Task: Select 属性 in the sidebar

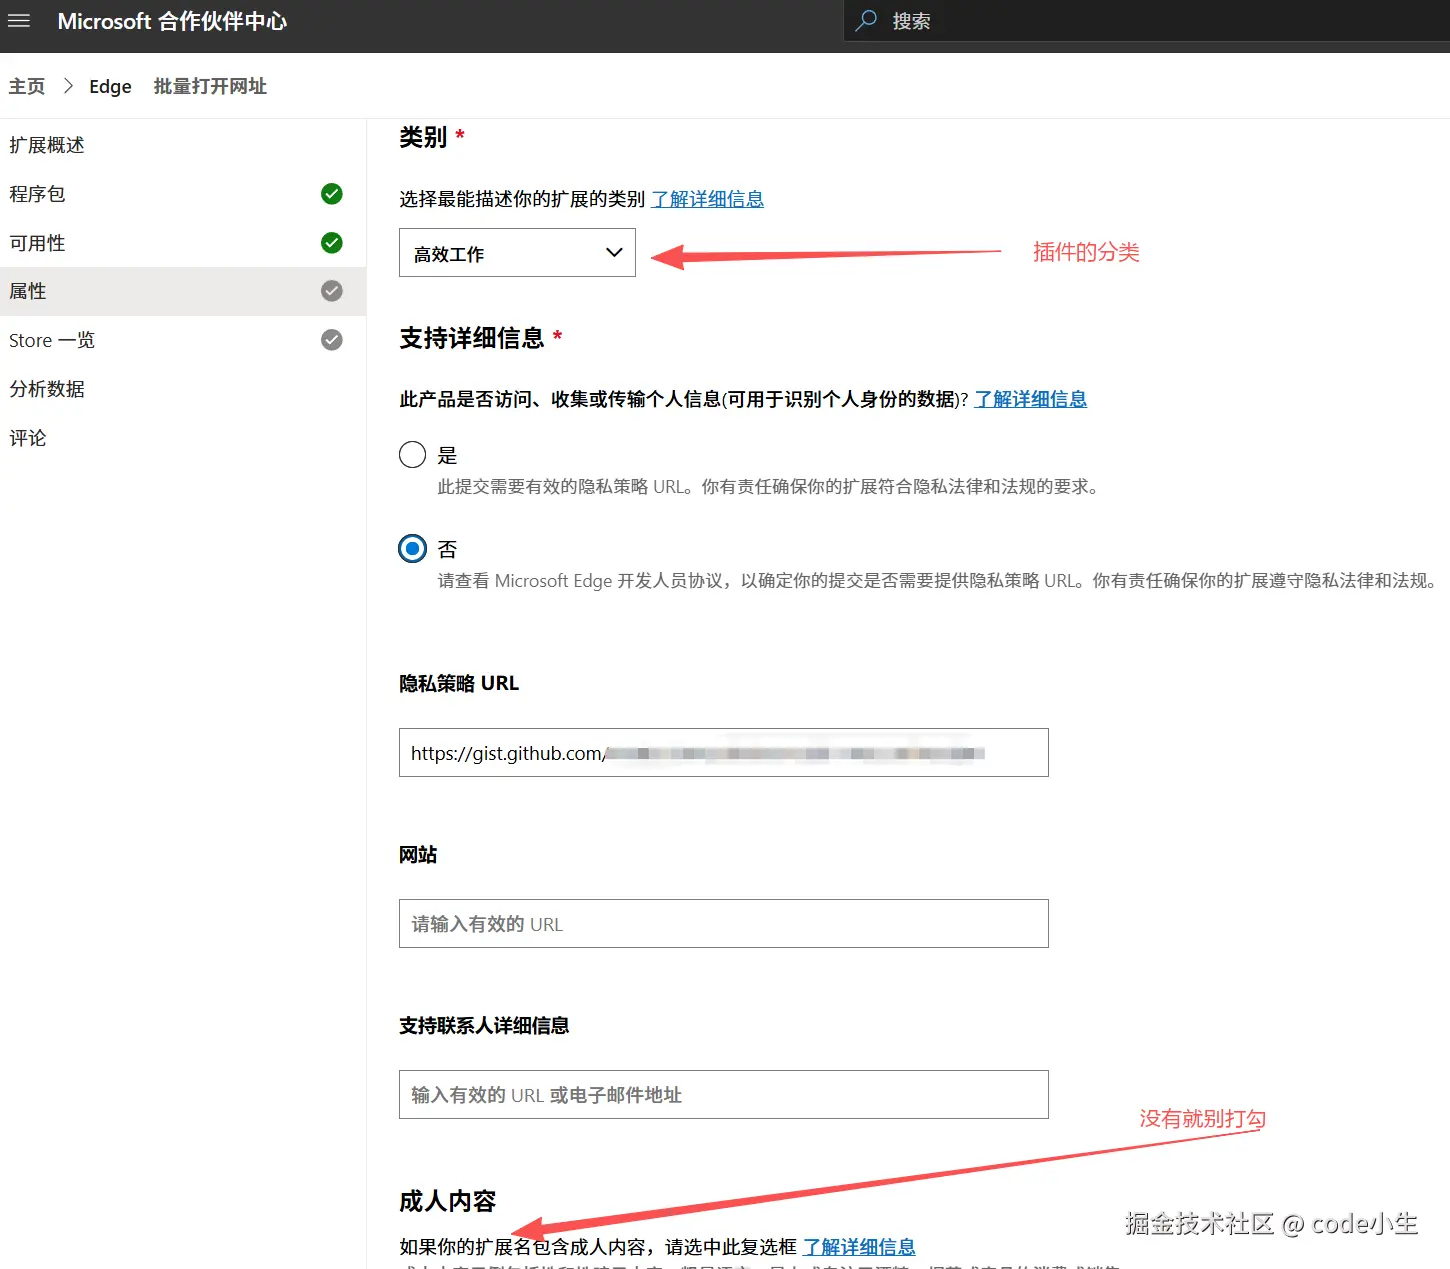Action: click(183, 291)
